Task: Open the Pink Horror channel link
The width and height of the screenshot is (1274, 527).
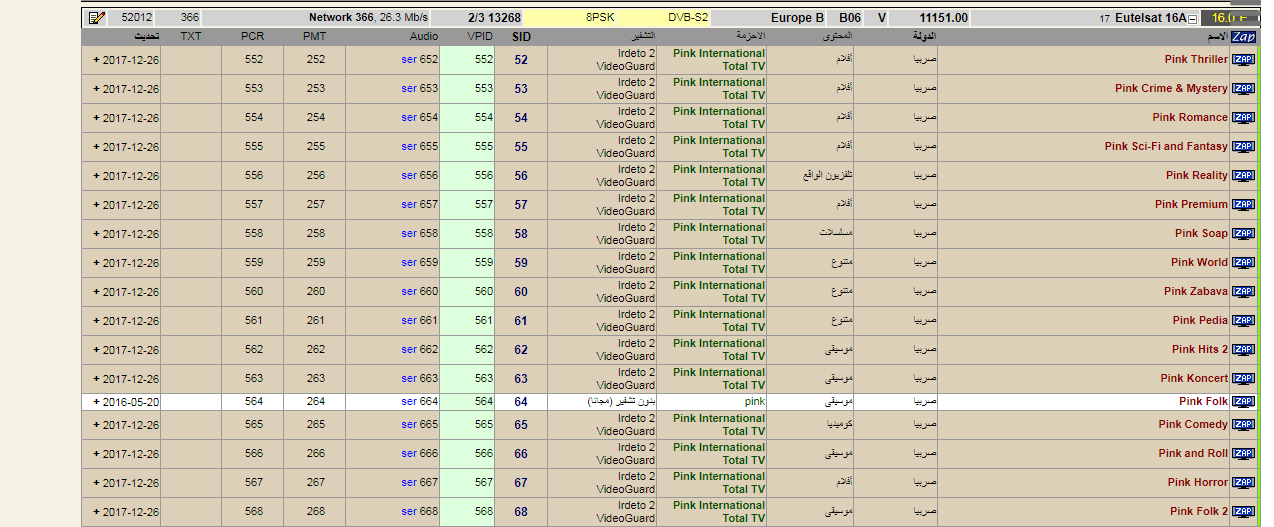Action: coord(1198,483)
